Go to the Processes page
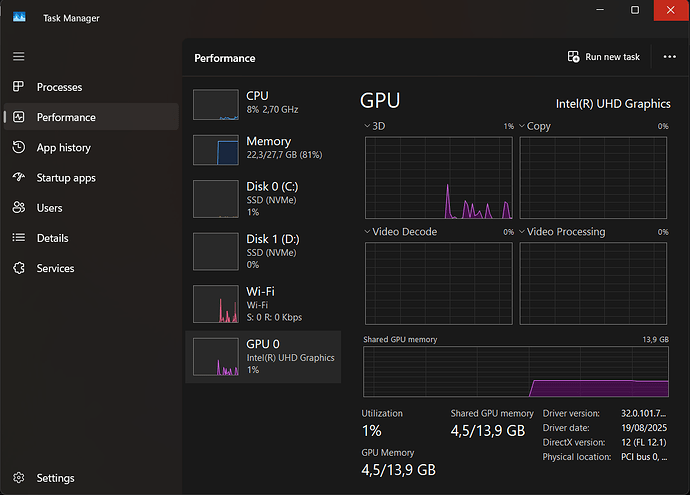Viewport: 690px width, 495px height. click(x=59, y=87)
